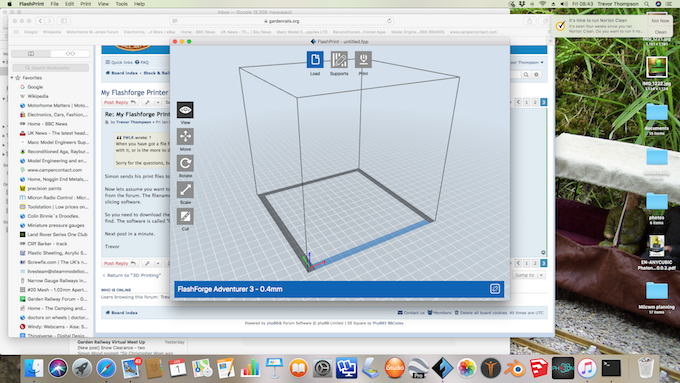Click the Safari forward button

tap(49, 21)
